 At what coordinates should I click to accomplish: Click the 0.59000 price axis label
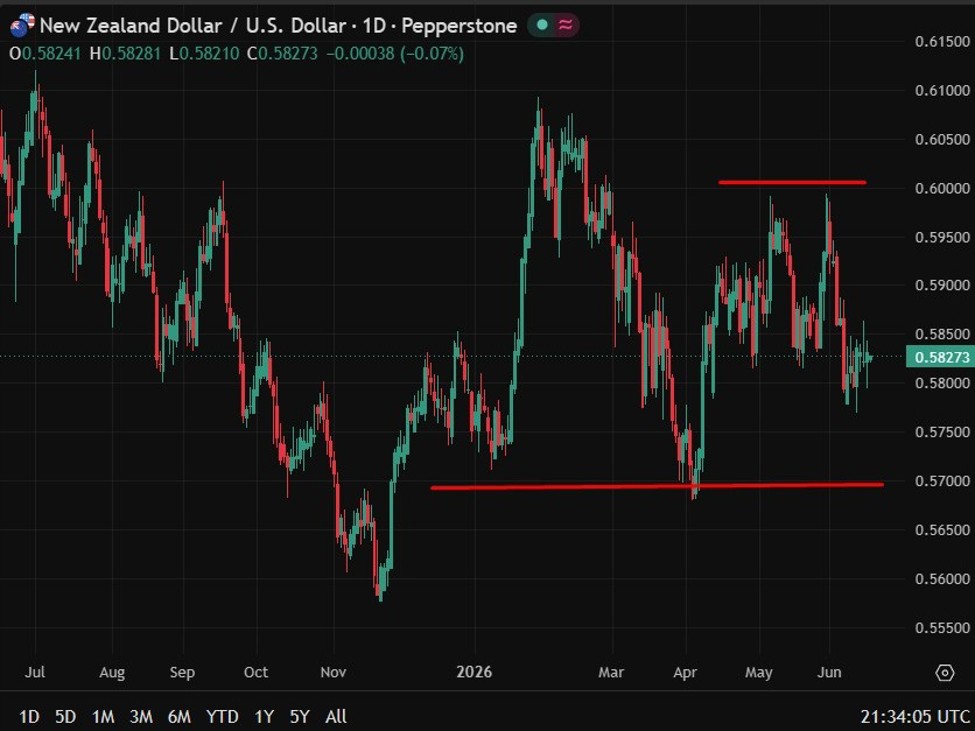(x=942, y=285)
